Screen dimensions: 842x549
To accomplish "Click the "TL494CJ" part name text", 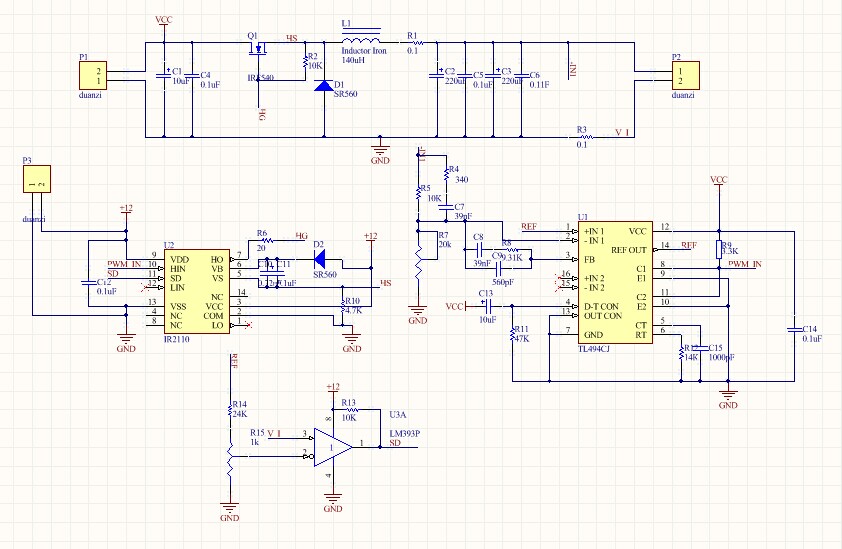I will pos(593,349).
